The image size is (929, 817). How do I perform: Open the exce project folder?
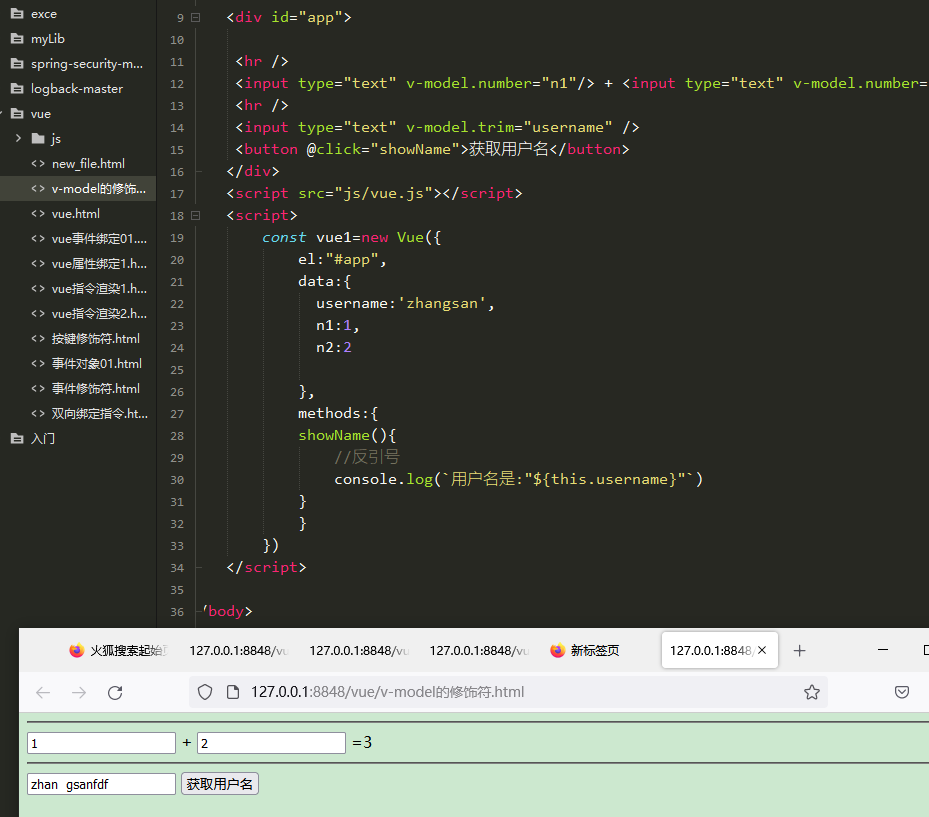[44, 14]
